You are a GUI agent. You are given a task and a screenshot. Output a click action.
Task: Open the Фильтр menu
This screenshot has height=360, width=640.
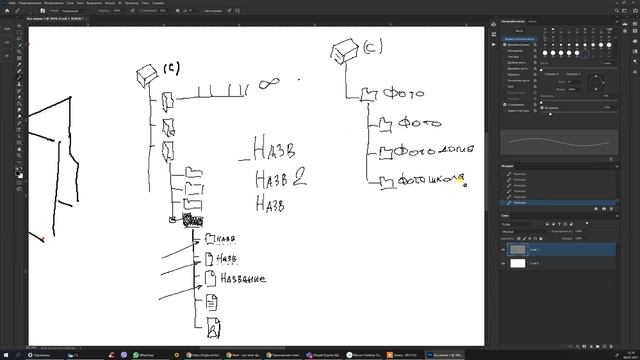point(110,3)
